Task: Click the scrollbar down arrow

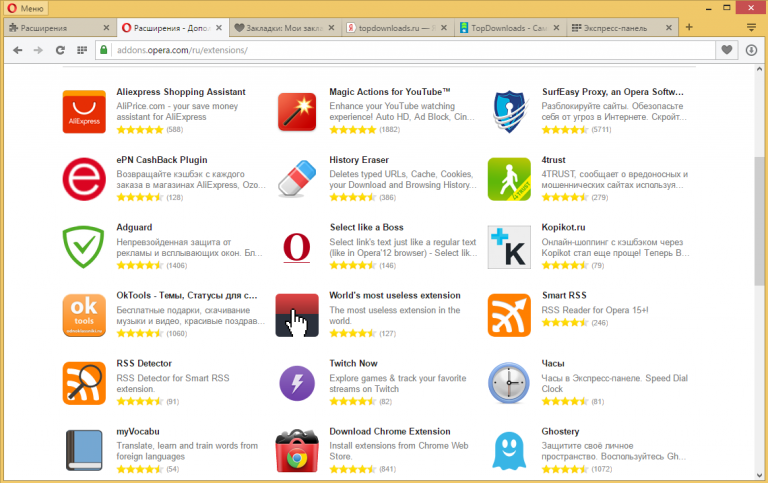Action: (759, 475)
